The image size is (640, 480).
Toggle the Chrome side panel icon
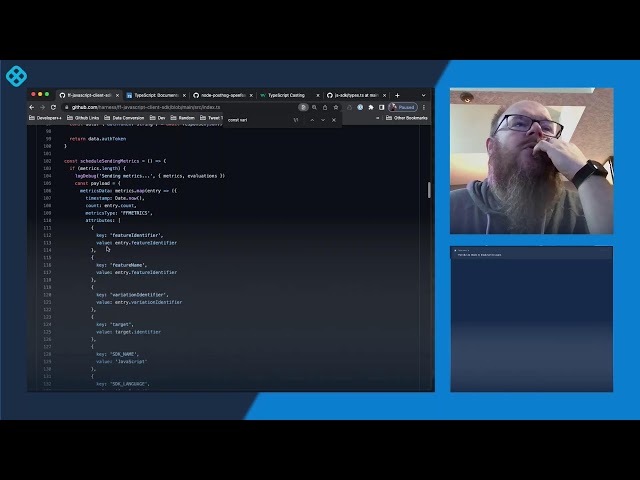pyautogui.click(x=381, y=107)
